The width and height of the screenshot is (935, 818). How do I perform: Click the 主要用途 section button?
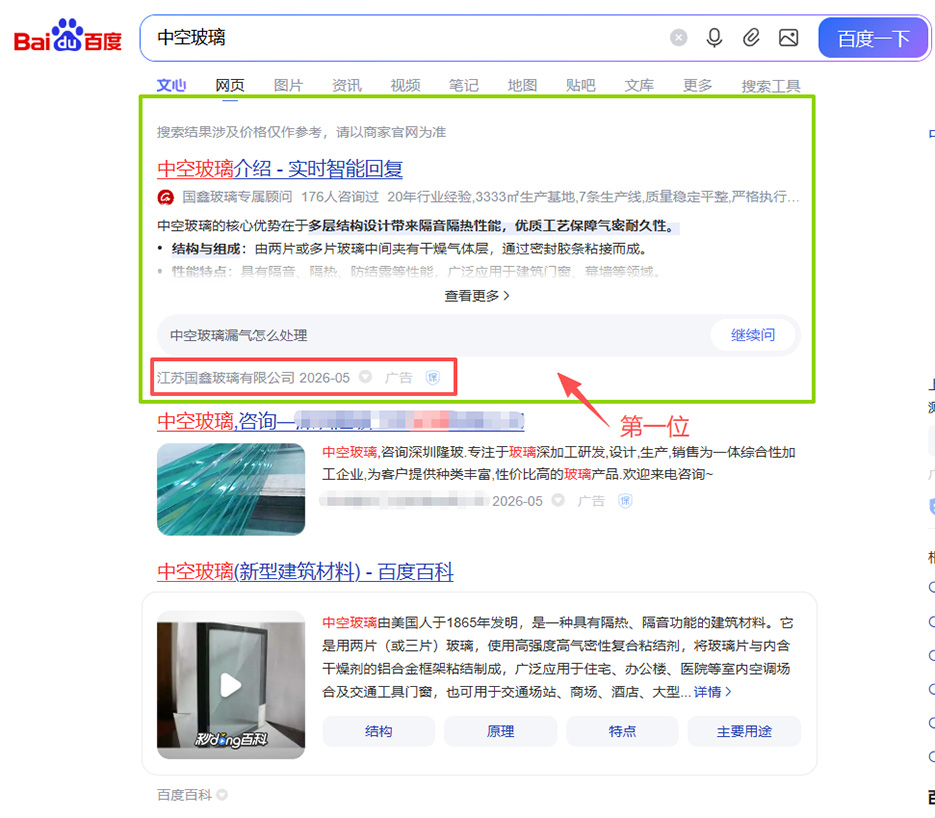click(744, 732)
